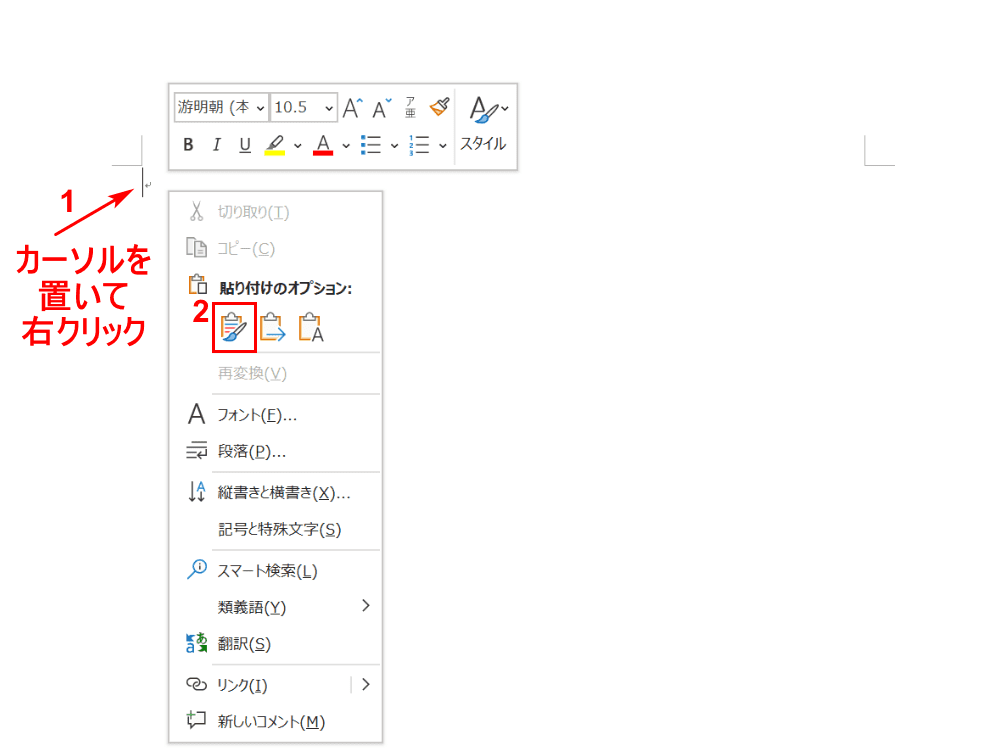This screenshot has width=1006, height=752.
Task: Shrink font size with smaller A icon
Action: pos(381,108)
